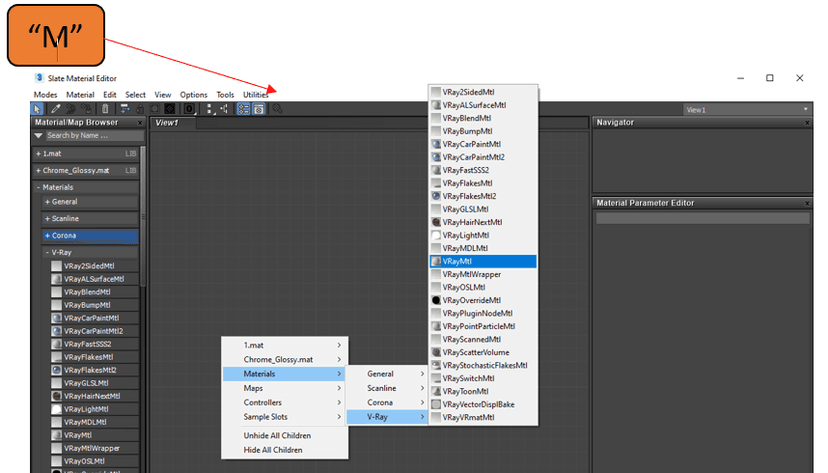
Task: Close the Navigator panel
Action: (x=807, y=122)
